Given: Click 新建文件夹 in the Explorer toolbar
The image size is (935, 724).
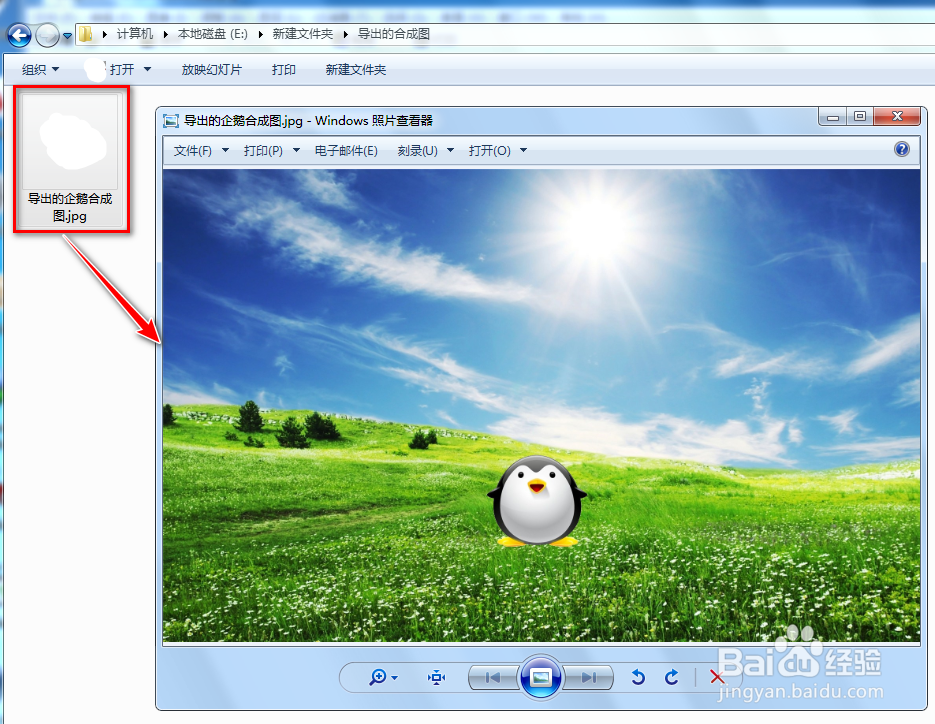Looking at the screenshot, I should tap(355, 70).
